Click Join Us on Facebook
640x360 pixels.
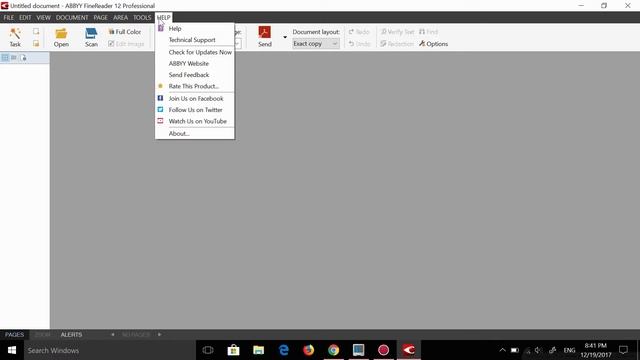tap(195, 98)
